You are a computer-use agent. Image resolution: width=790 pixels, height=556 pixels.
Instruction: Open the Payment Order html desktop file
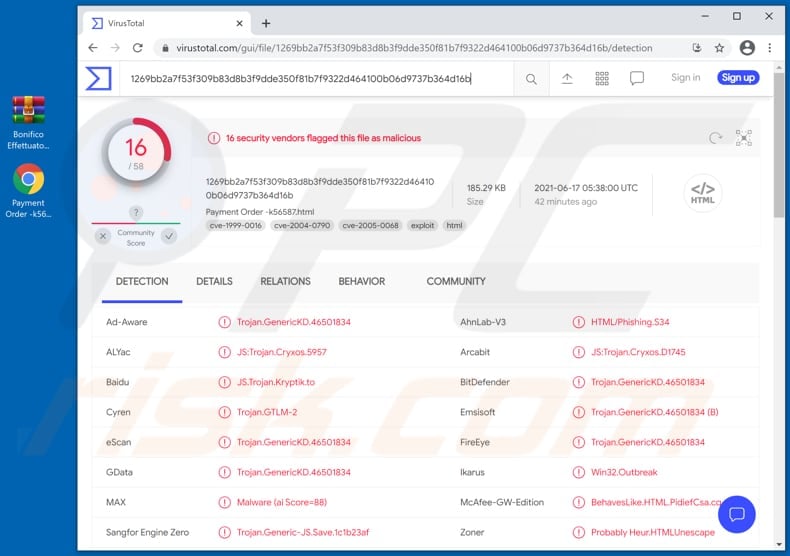(28, 190)
